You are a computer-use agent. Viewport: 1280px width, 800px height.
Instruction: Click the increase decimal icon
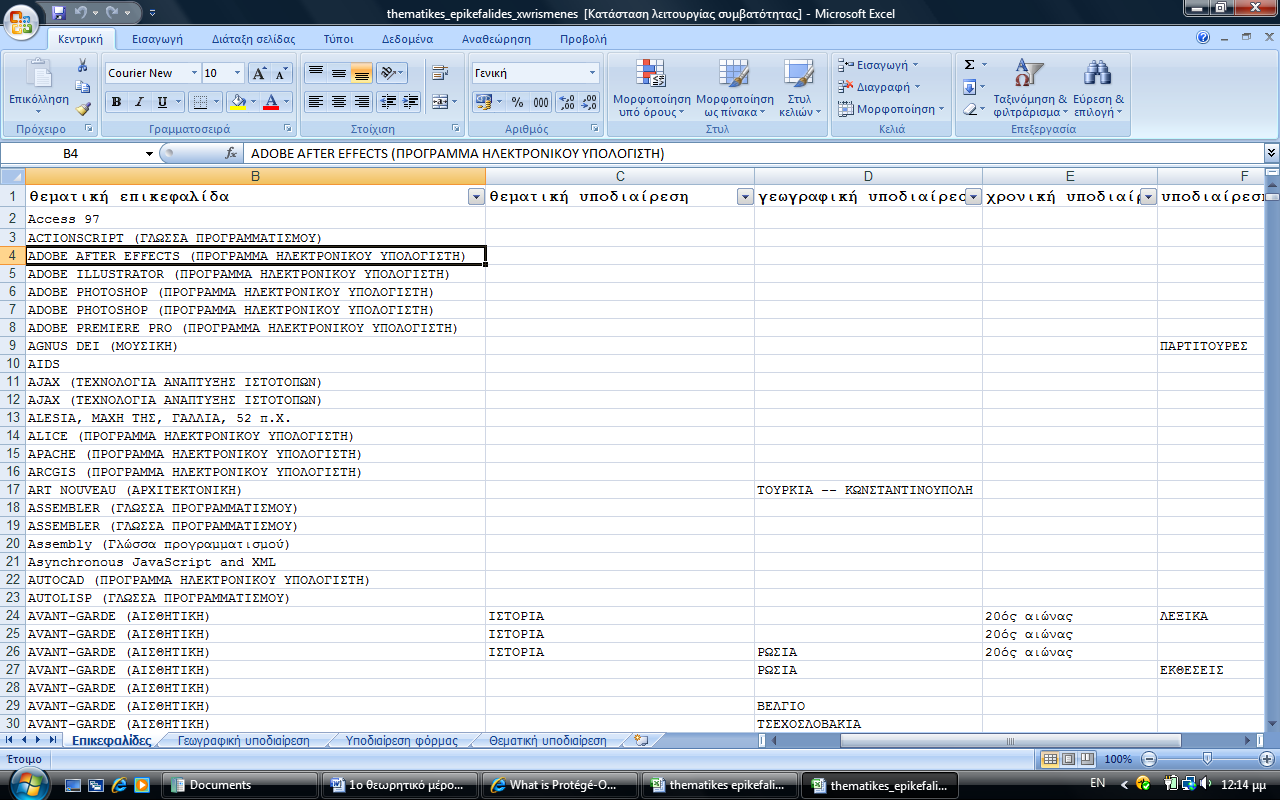566,102
